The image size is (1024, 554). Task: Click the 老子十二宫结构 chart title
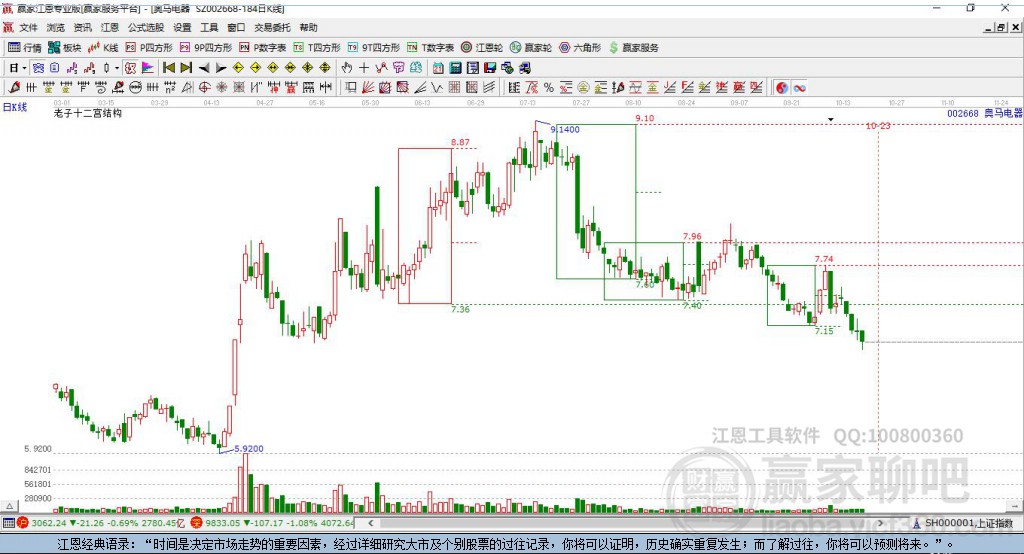[x=88, y=113]
